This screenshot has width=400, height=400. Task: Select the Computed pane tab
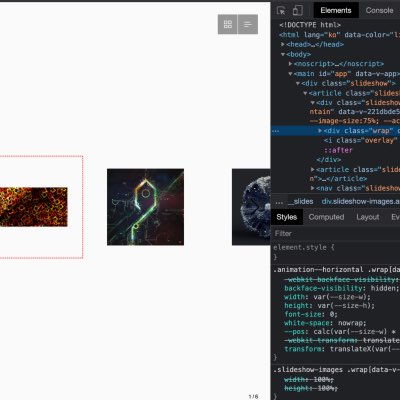click(326, 217)
